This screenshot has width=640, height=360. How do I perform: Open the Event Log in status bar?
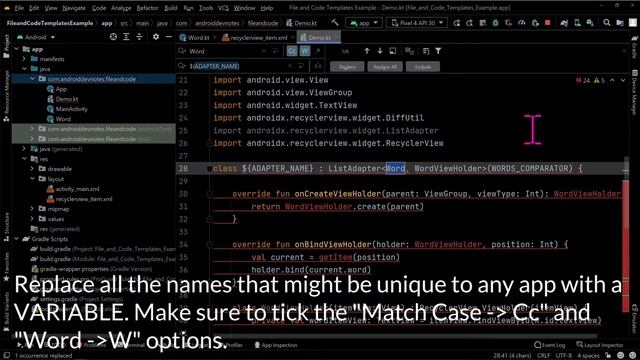(x=549, y=345)
